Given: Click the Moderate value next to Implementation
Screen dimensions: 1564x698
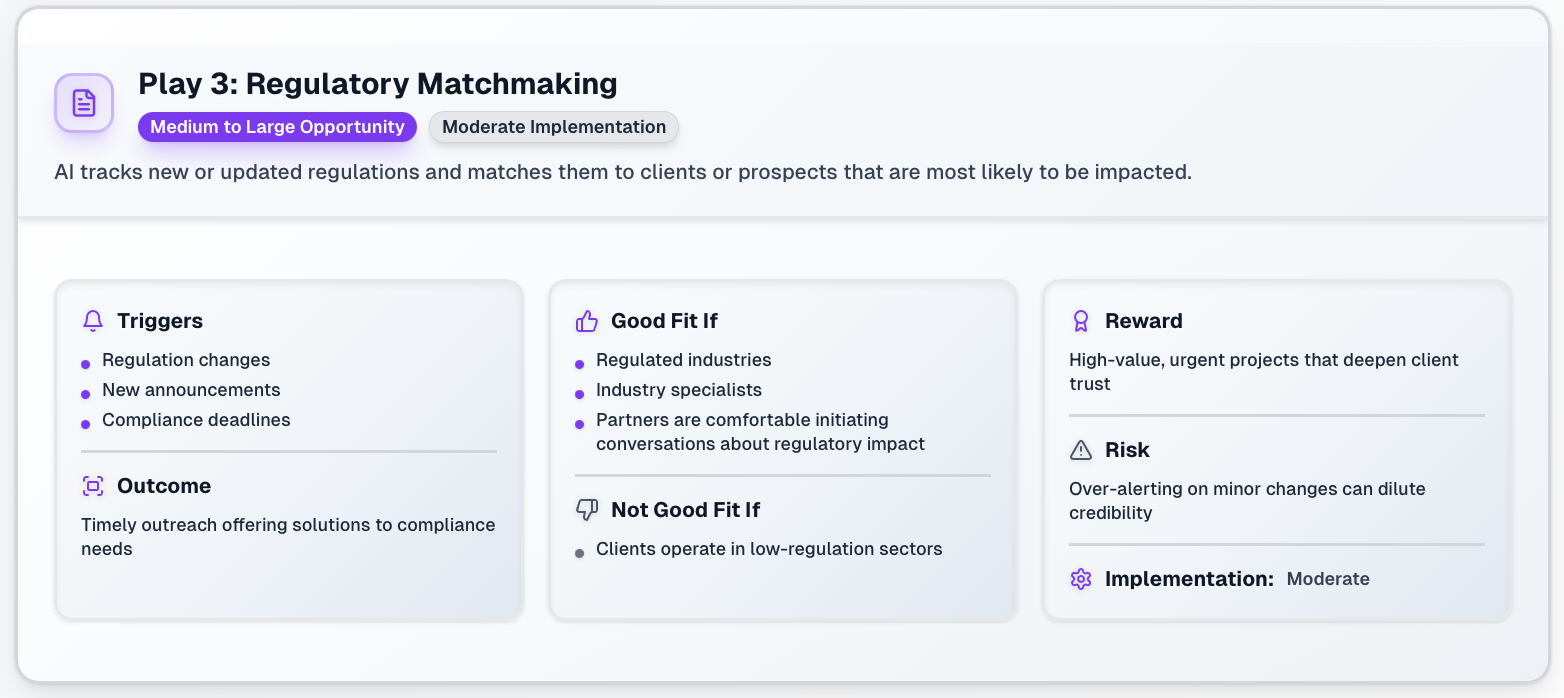Looking at the screenshot, I should click(1328, 579).
